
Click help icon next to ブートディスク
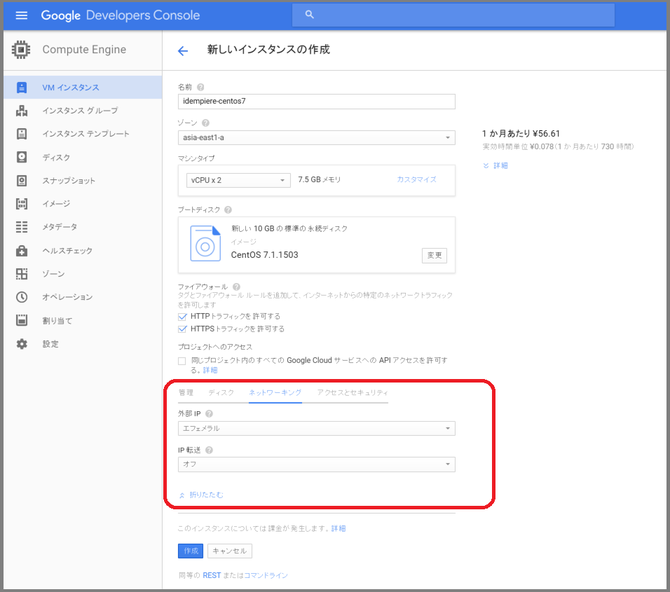pyautogui.click(x=228, y=209)
